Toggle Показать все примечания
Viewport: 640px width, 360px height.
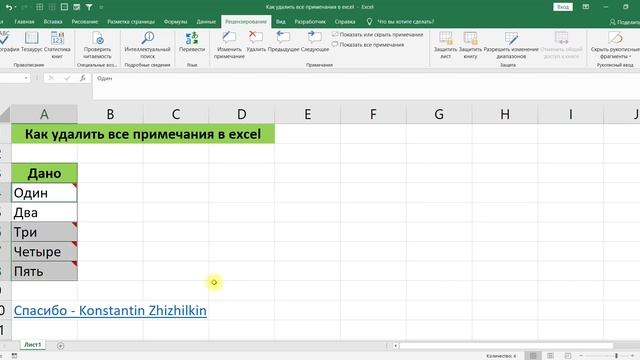click(x=368, y=44)
